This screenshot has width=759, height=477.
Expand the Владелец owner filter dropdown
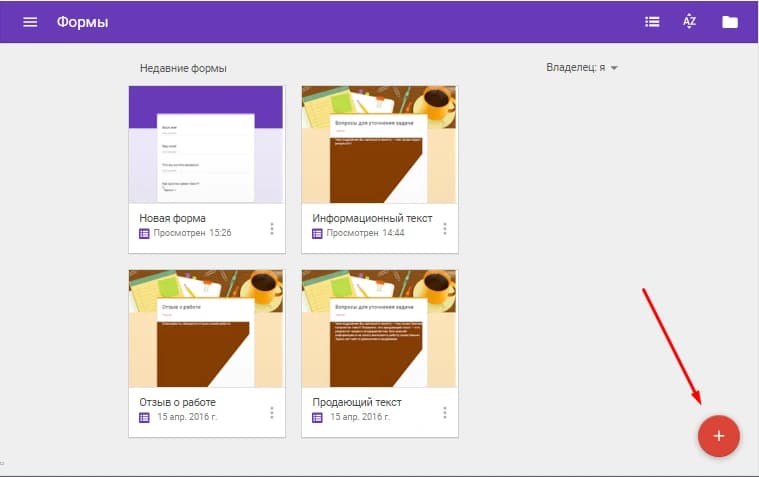pos(583,68)
